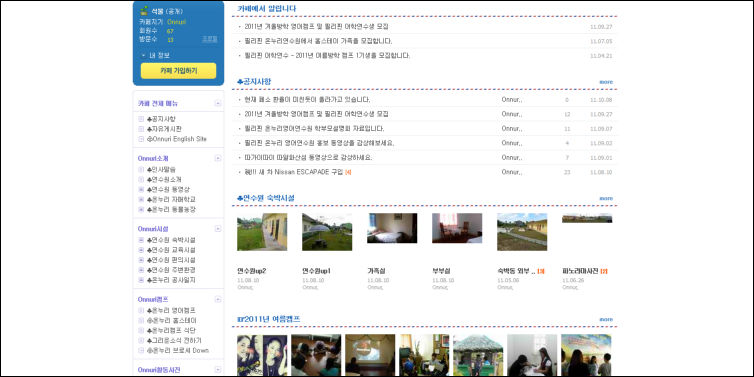Screen dimensions: 754x377
Task: Collapse the Onnuri캠프 menu group
Action: tap(218, 299)
